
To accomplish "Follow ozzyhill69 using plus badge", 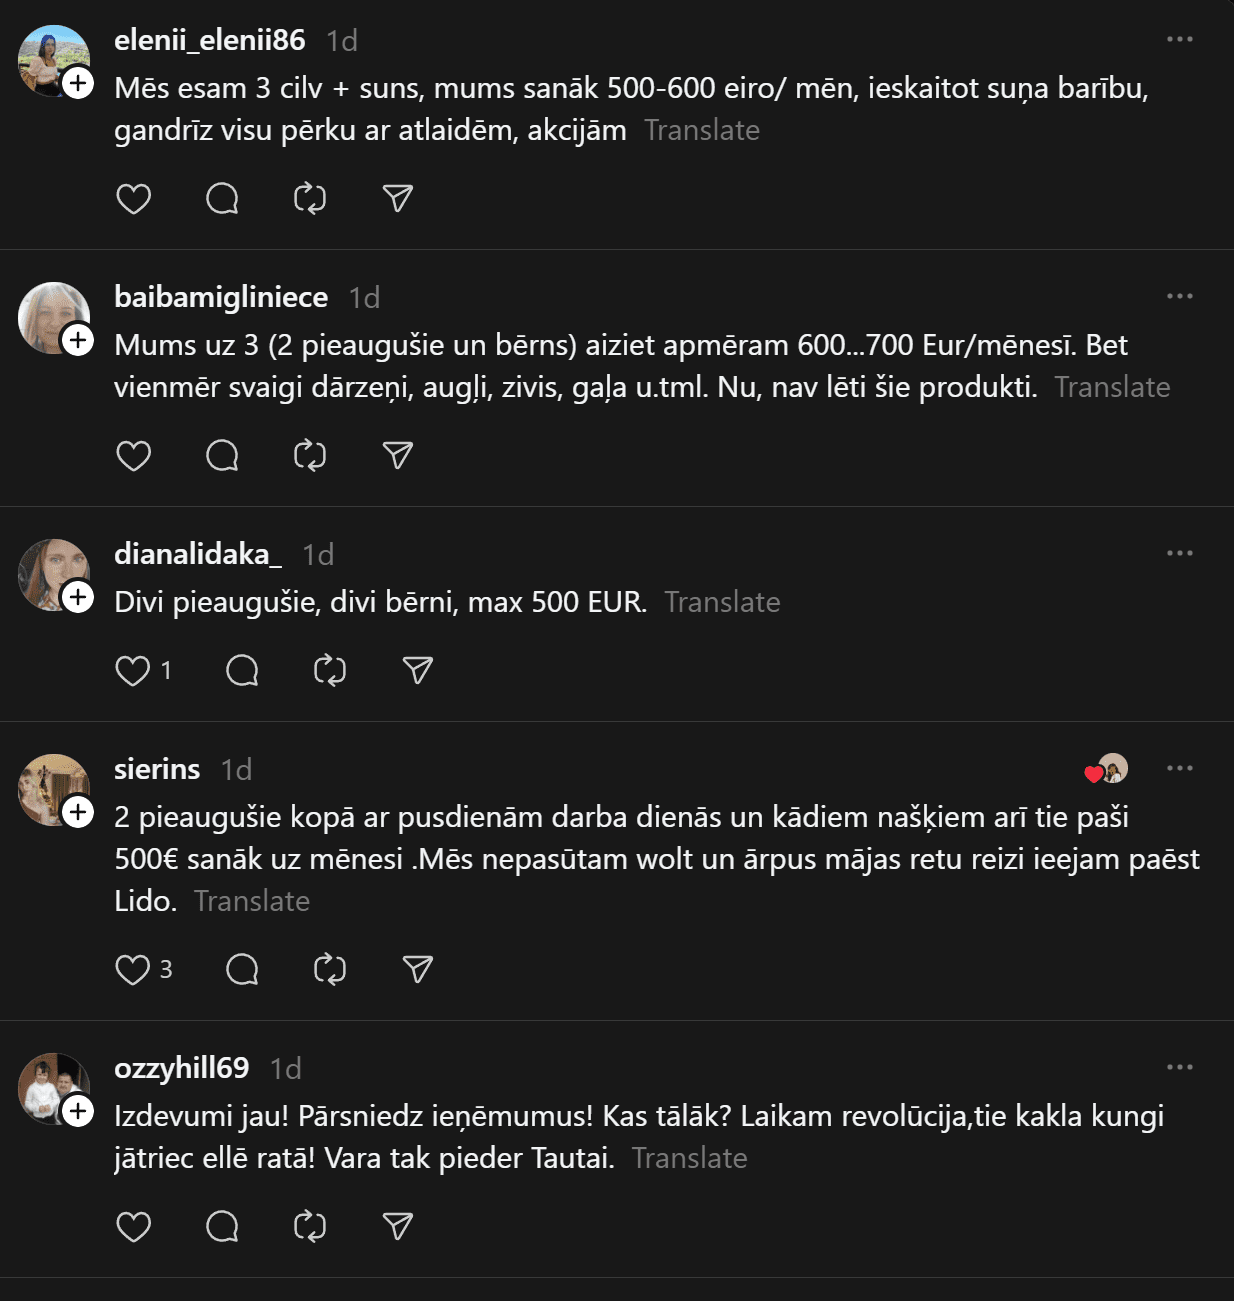I will click(x=78, y=1111).
